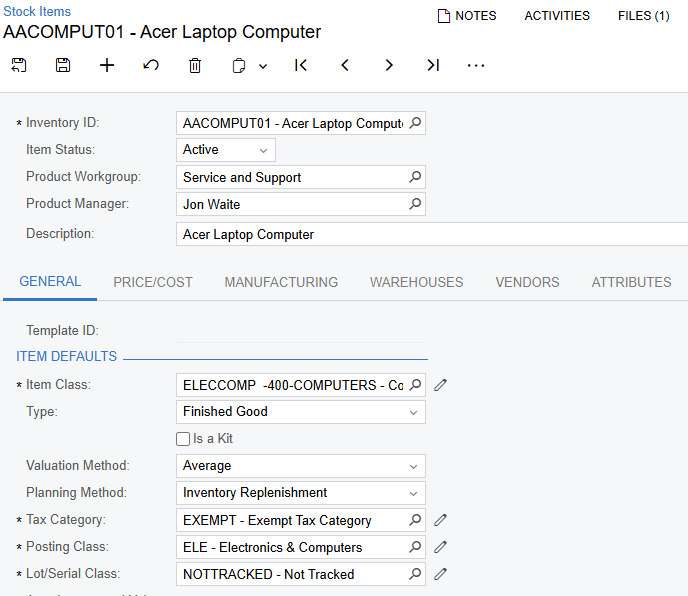Go to the next record
This screenshot has width=688, height=596.
point(389,65)
